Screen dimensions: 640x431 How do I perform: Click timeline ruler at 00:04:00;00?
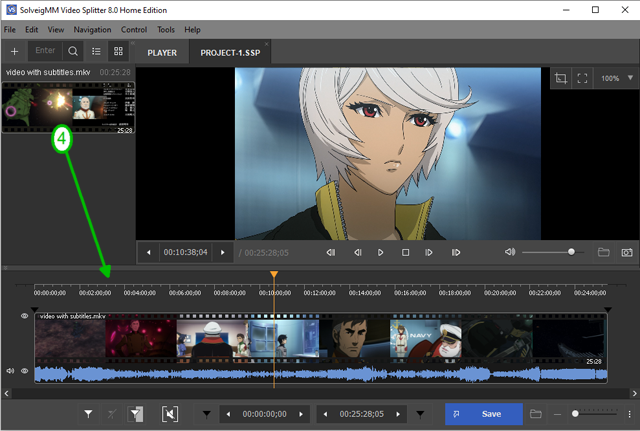tap(140, 293)
